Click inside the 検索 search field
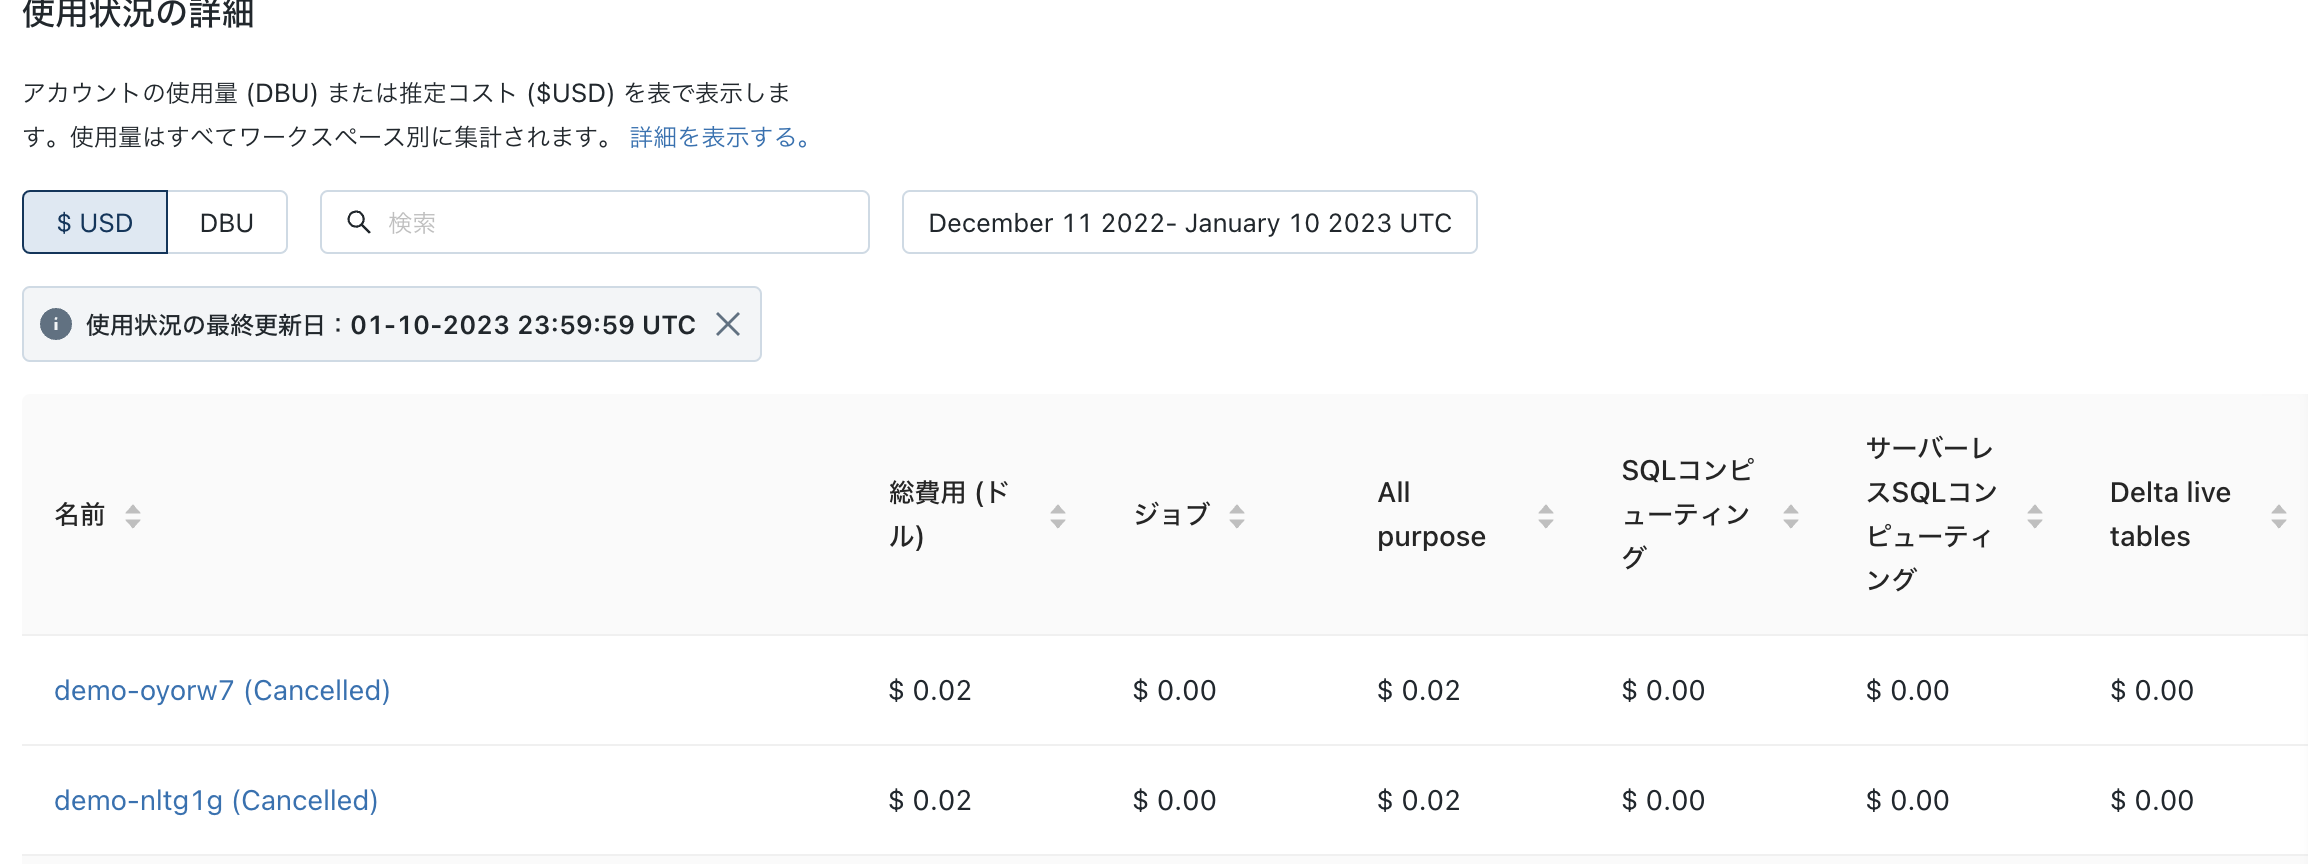The height and width of the screenshot is (864, 2308). coord(594,222)
